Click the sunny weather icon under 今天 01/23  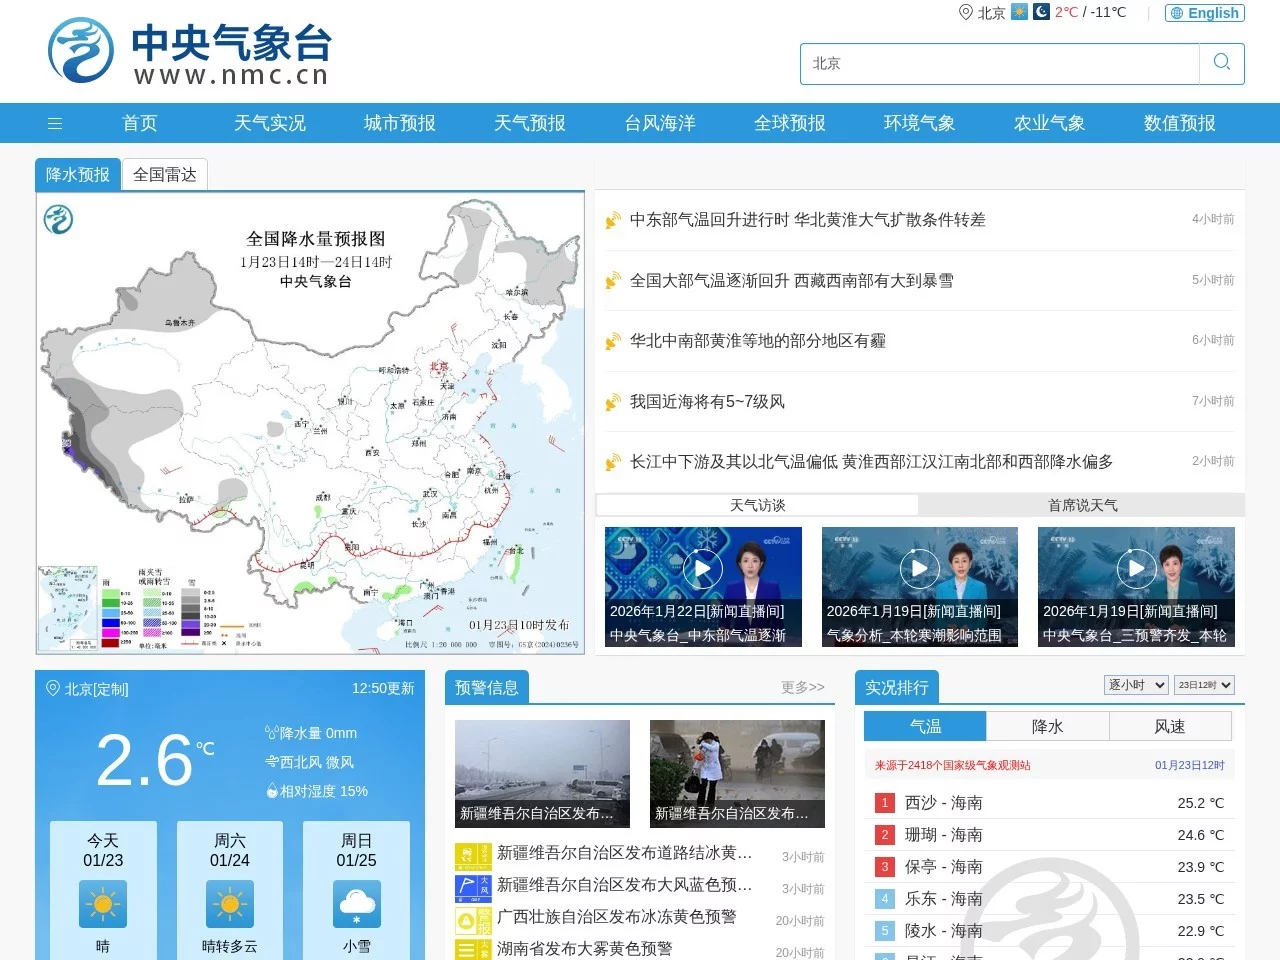[102, 903]
